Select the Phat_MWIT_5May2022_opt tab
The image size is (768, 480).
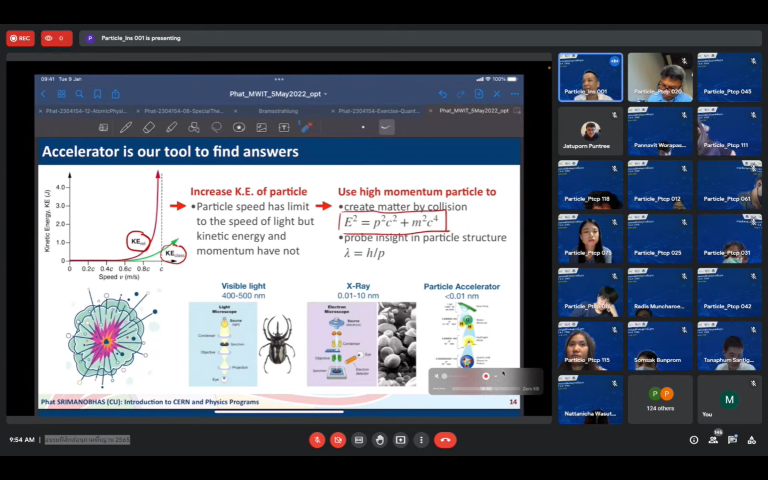pyautogui.click(x=474, y=111)
